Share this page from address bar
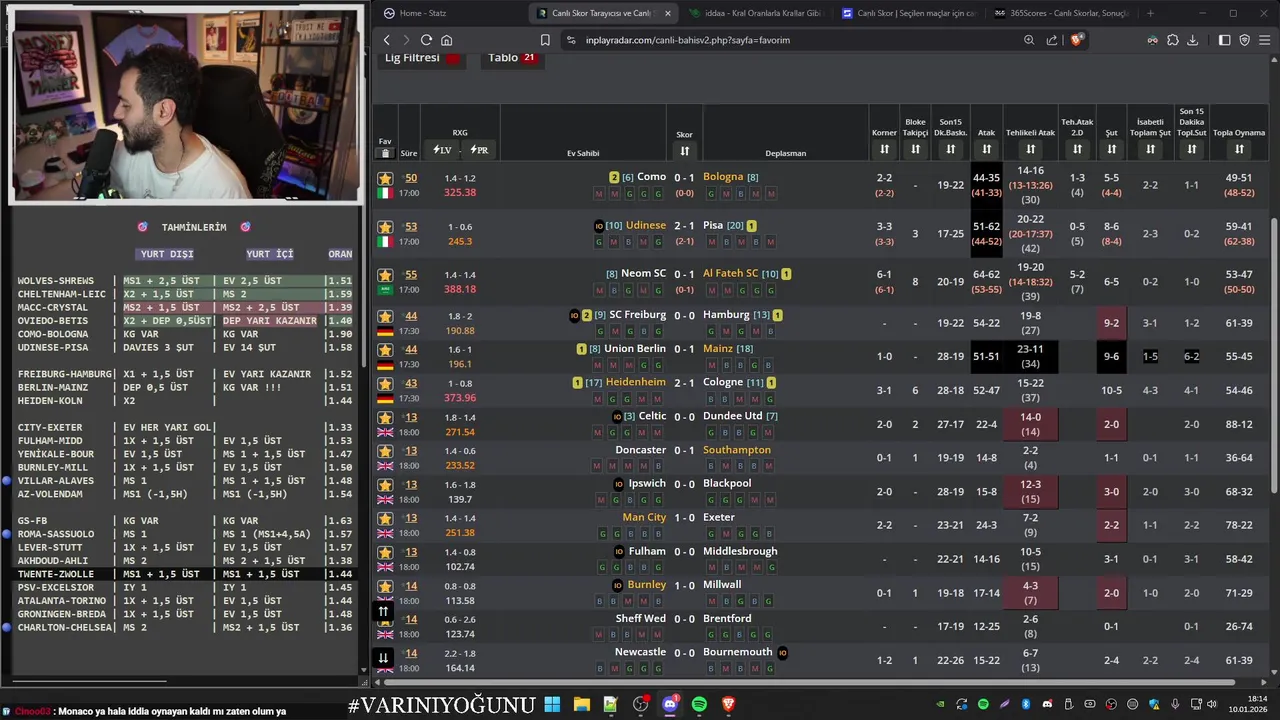The height and width of the screenshot is (720, 1280). [x=1052, y=40]
